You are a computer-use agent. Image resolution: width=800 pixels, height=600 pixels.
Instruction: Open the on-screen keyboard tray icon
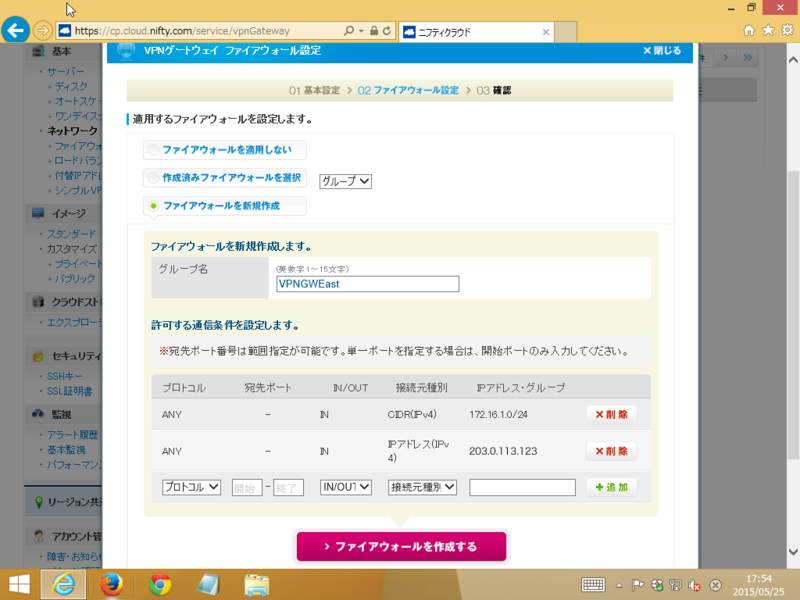(593, 584)
